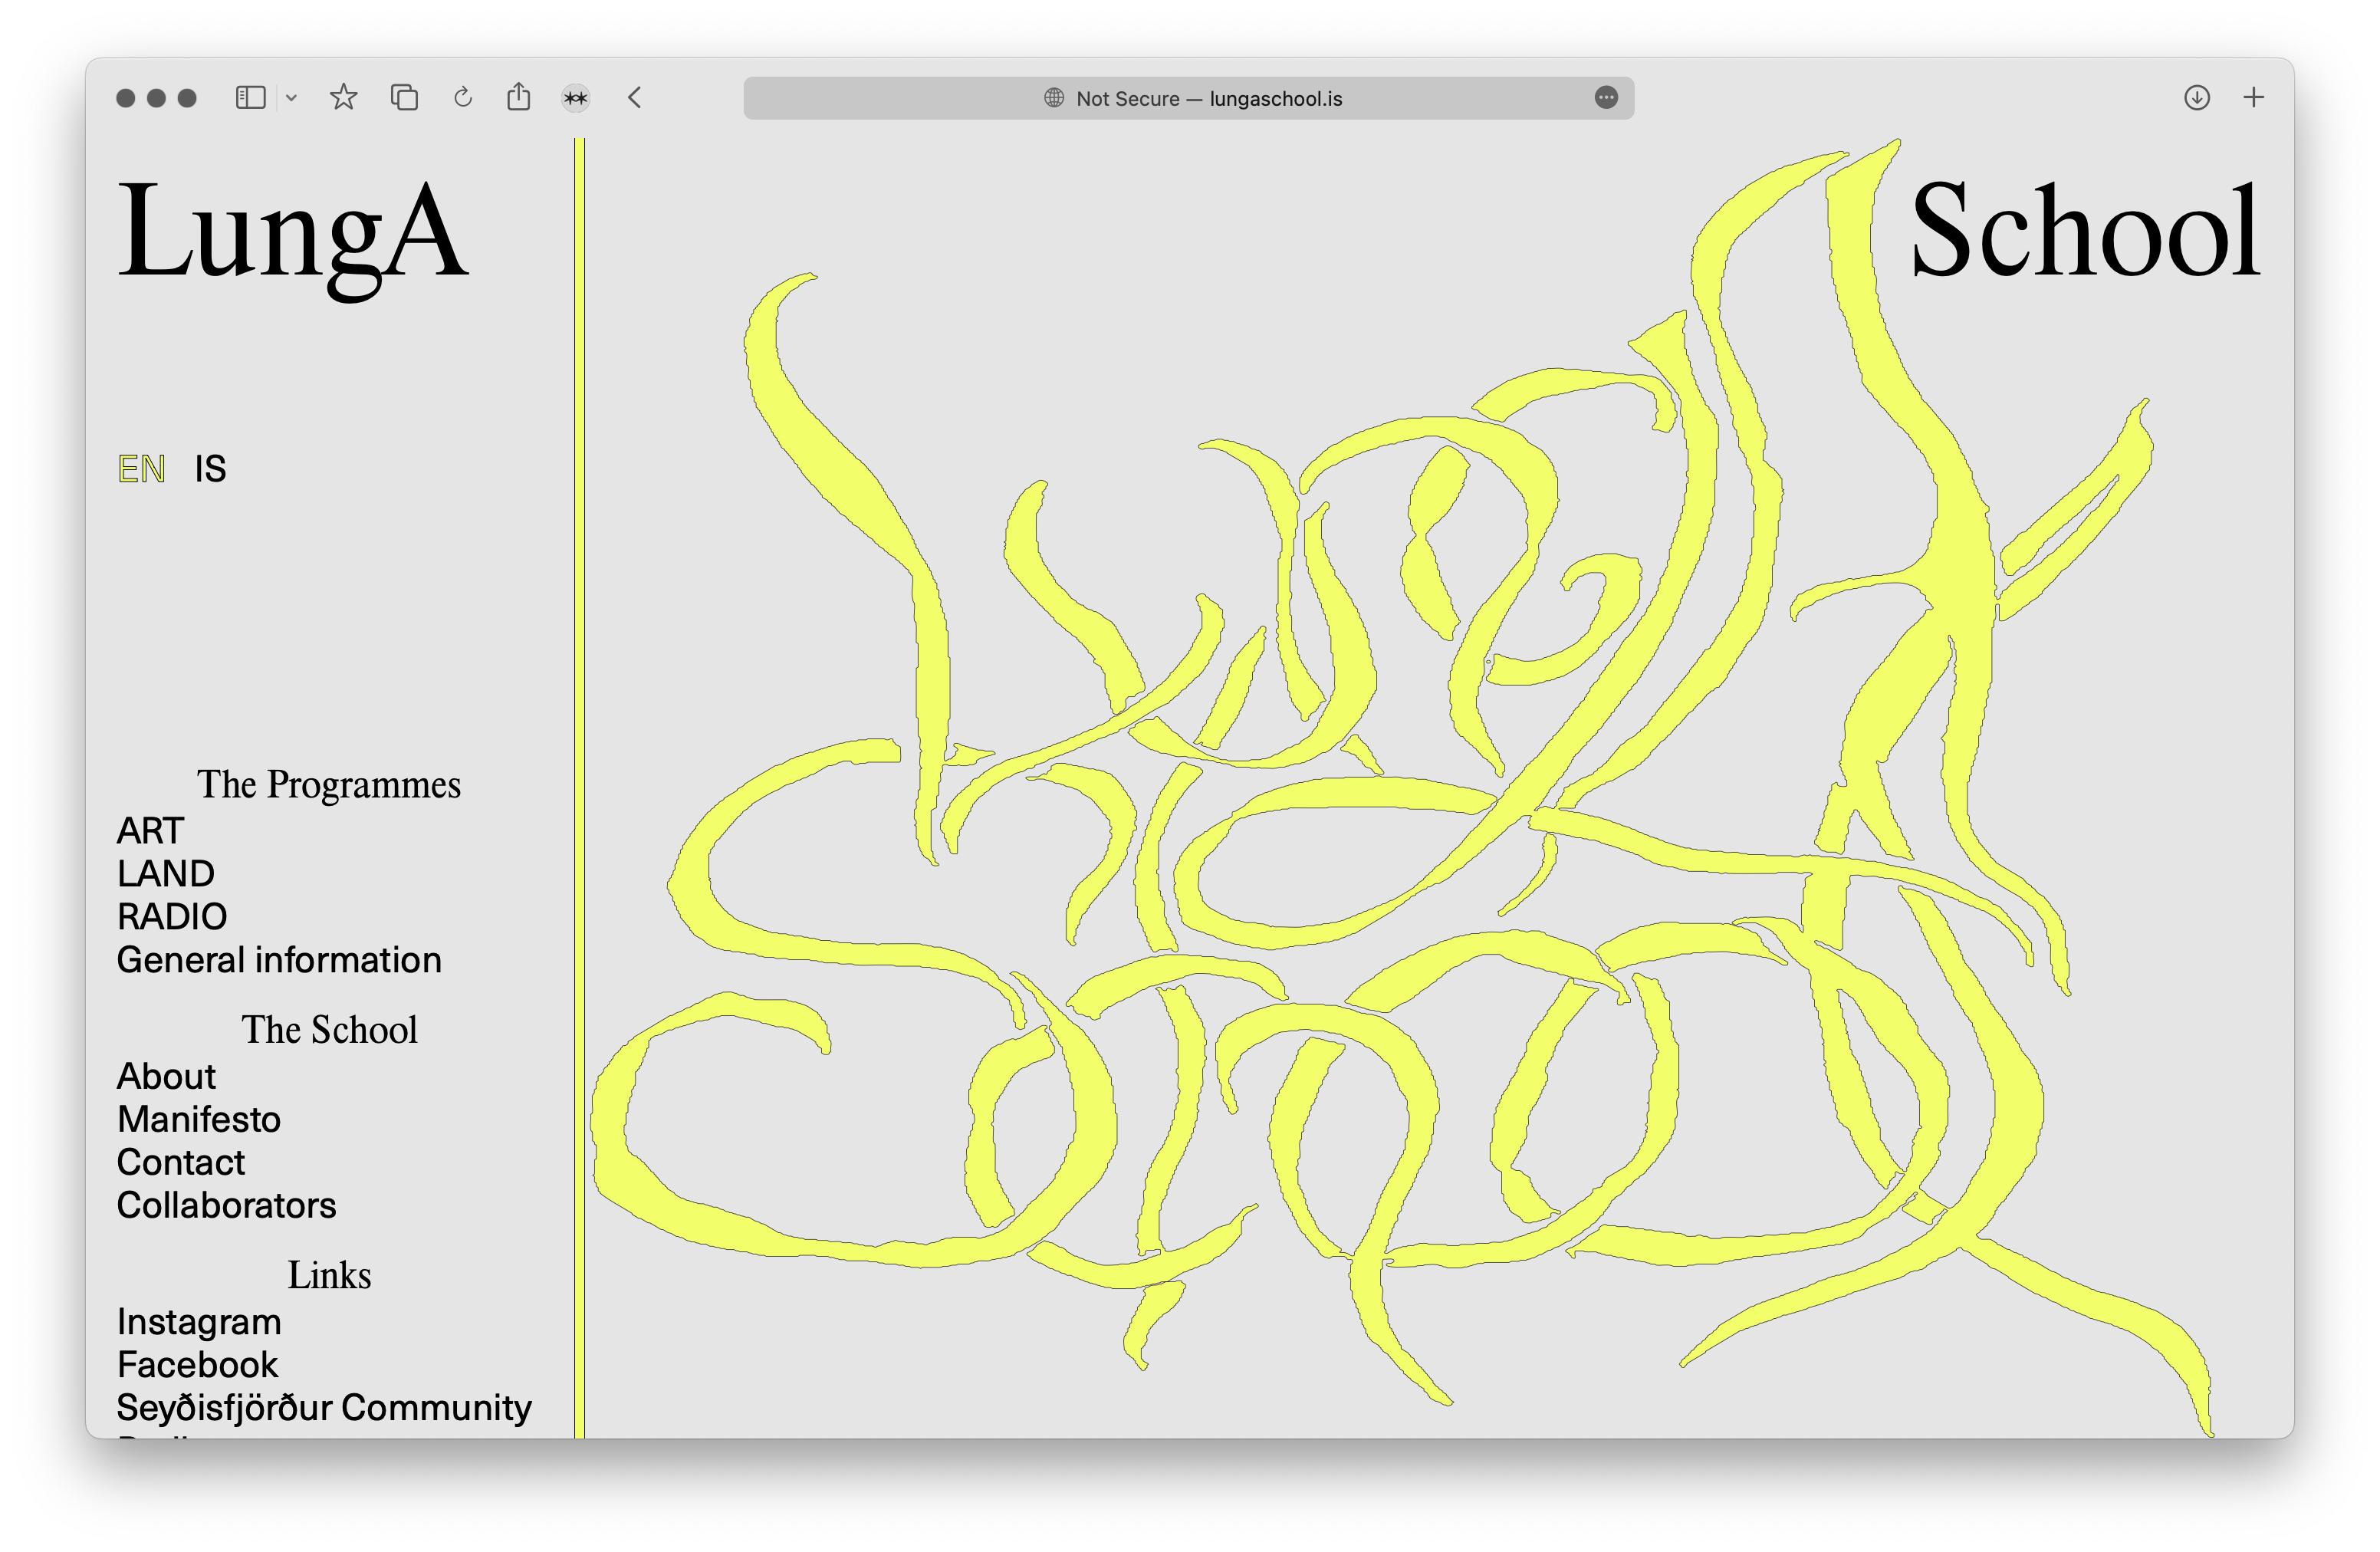The image size is (2380, 1552).
Task: Click the bookmark star icon
Action: 343,98
